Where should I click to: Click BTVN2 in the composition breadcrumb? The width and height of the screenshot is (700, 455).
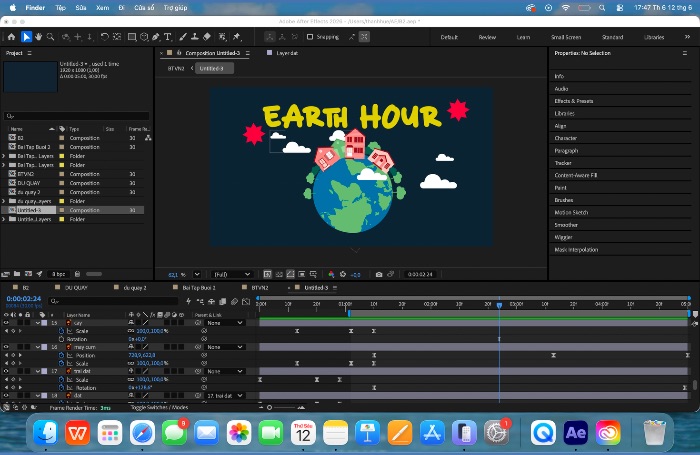(175, 68)
